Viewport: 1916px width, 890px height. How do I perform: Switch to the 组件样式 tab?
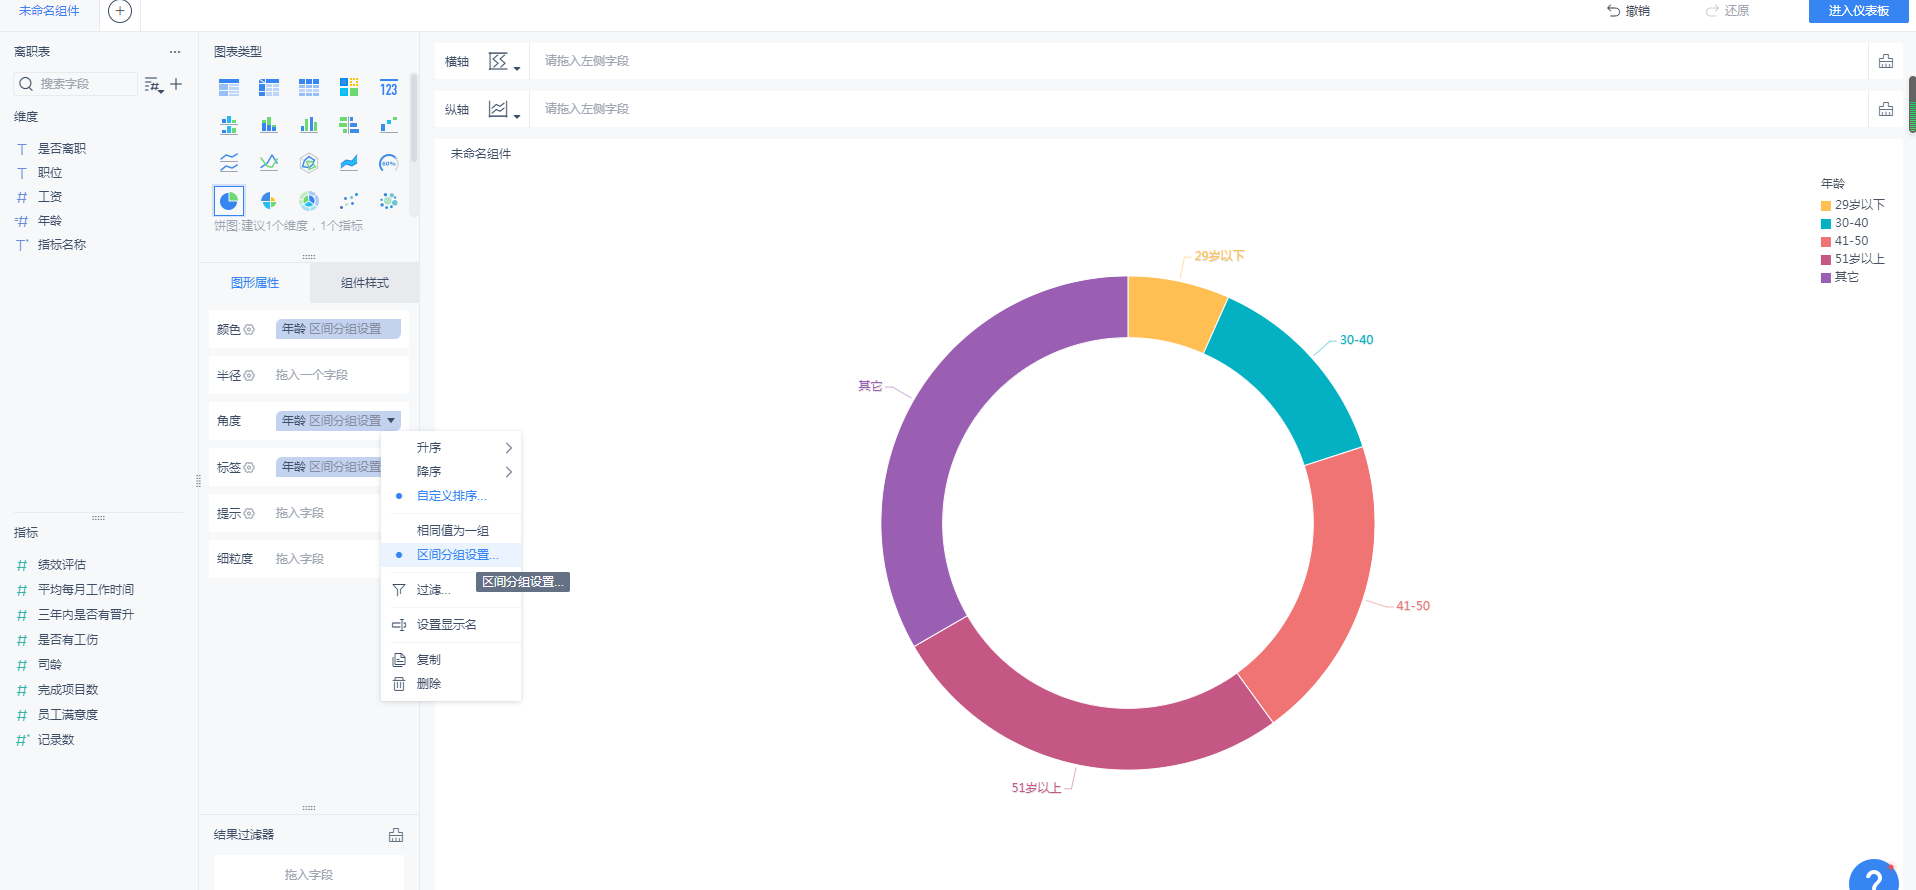point(365,283)
